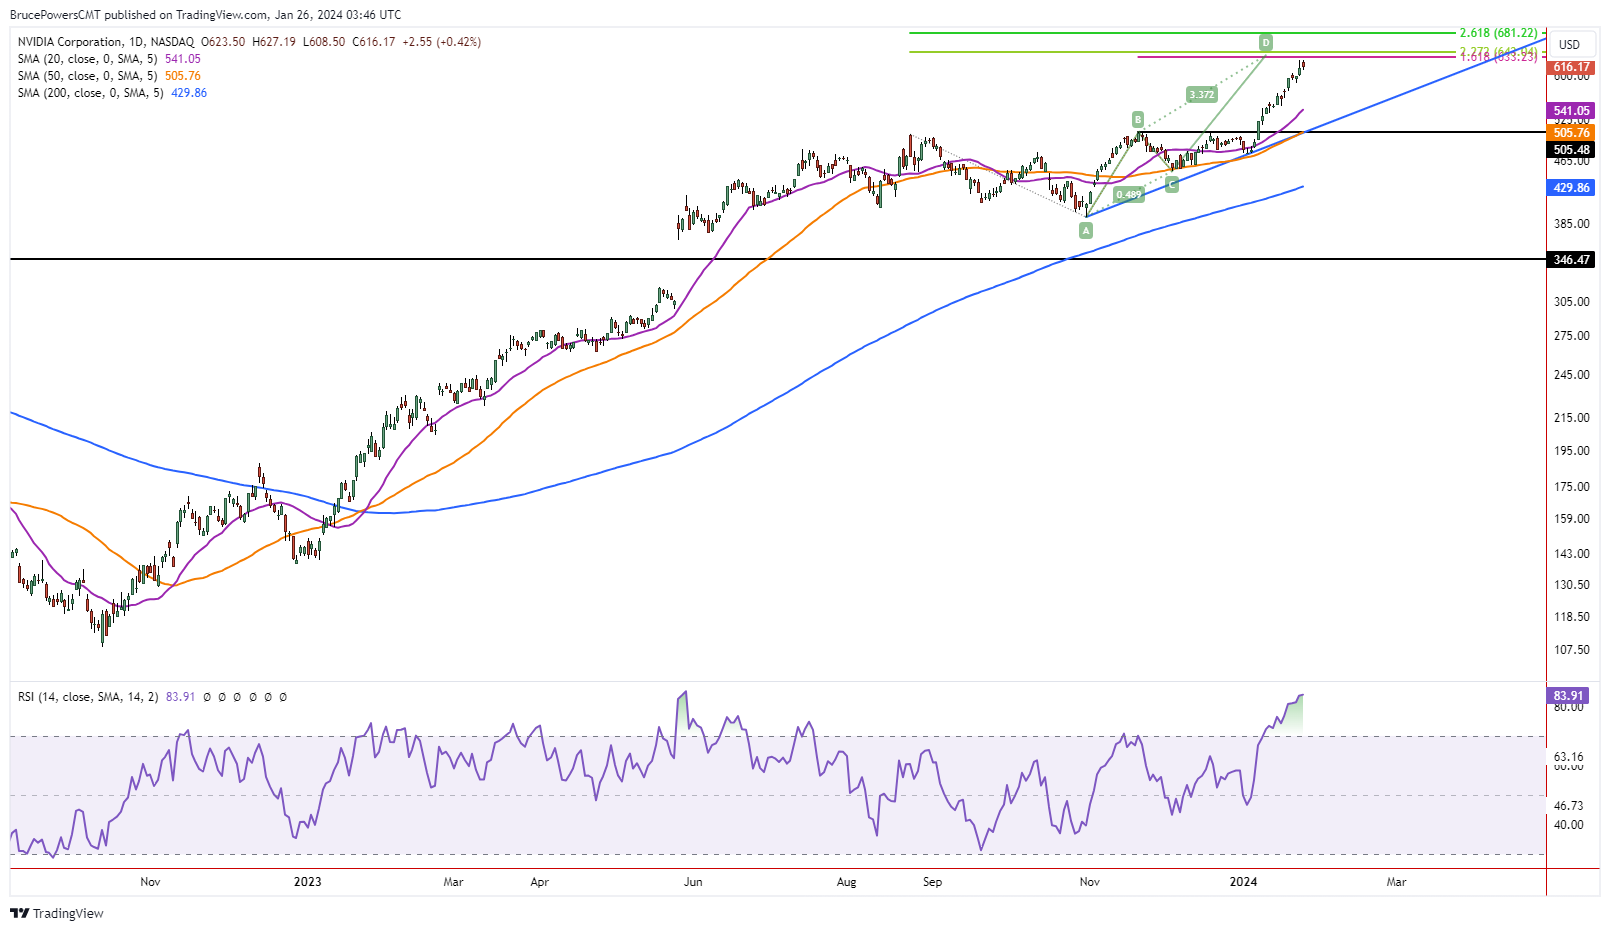This screenshot has width=1610, height=931.
Task: Click the red 616.17 current price tag
Action: pos(1571,68)
